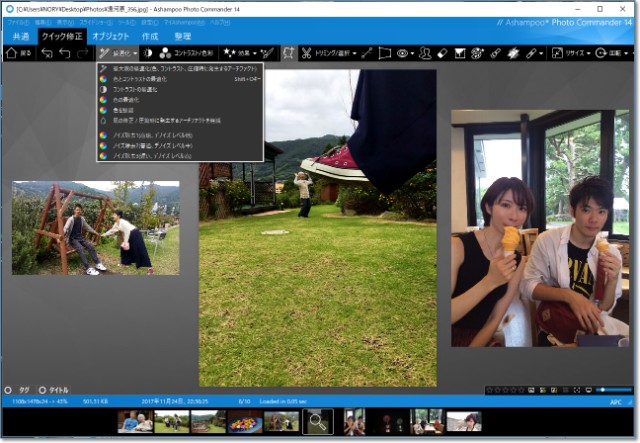This screenshot has width=640, height=443.
Task: Click the Home (戻る) icon in toolbar
Action: click(x=17, y=53)
